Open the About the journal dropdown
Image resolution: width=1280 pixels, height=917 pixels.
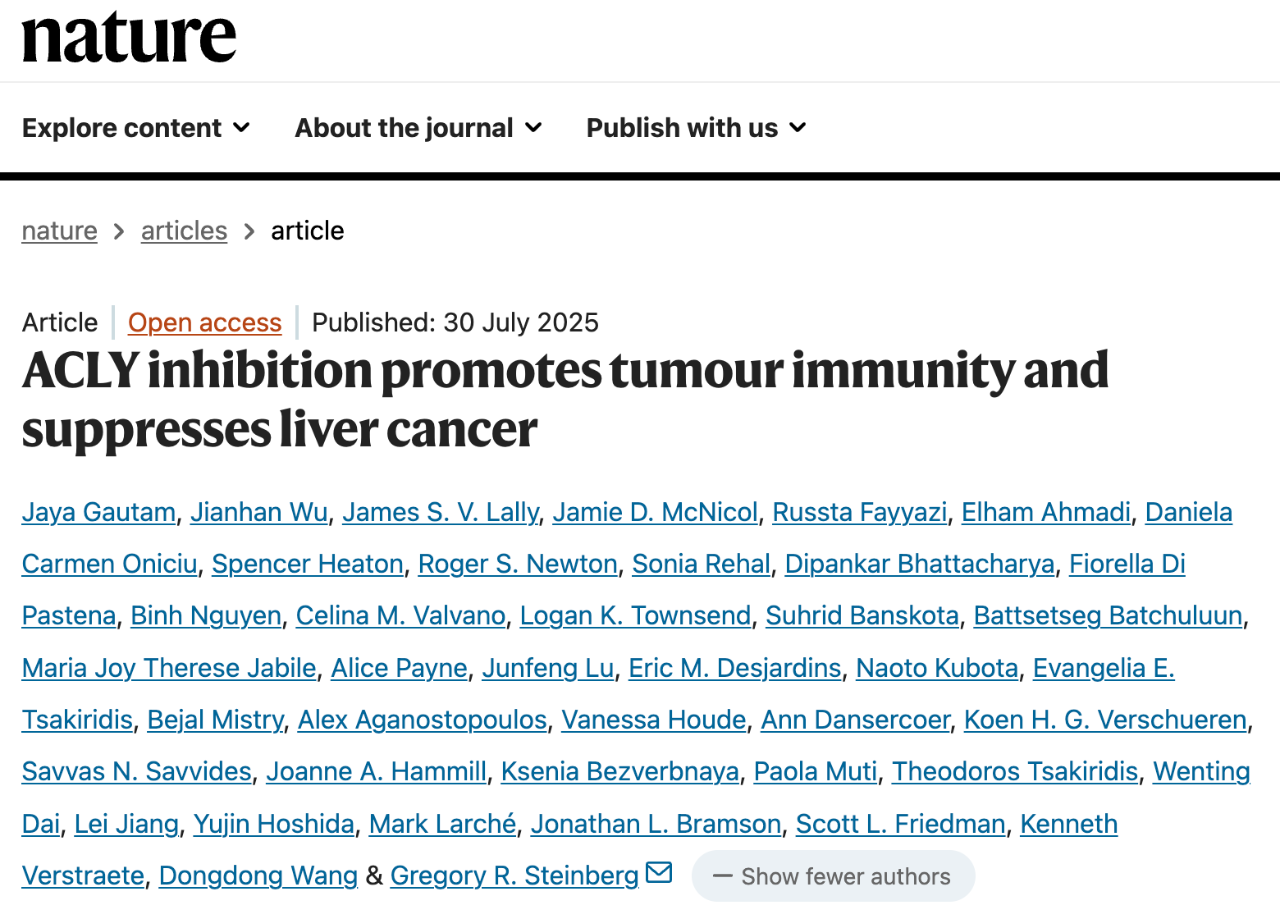(418, 128)
